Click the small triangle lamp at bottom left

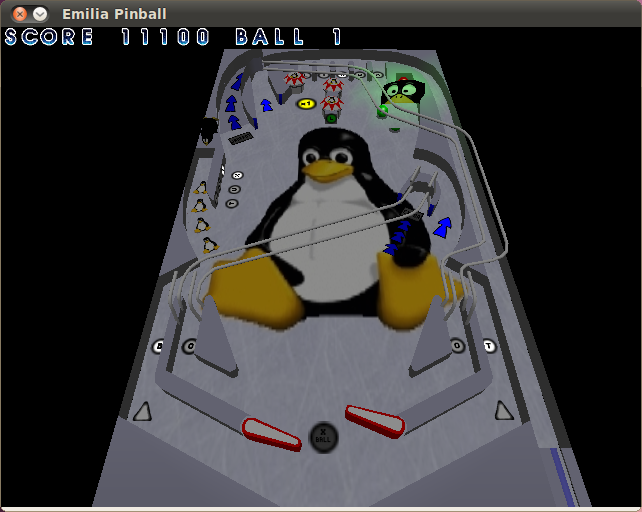tap(143, 412)
